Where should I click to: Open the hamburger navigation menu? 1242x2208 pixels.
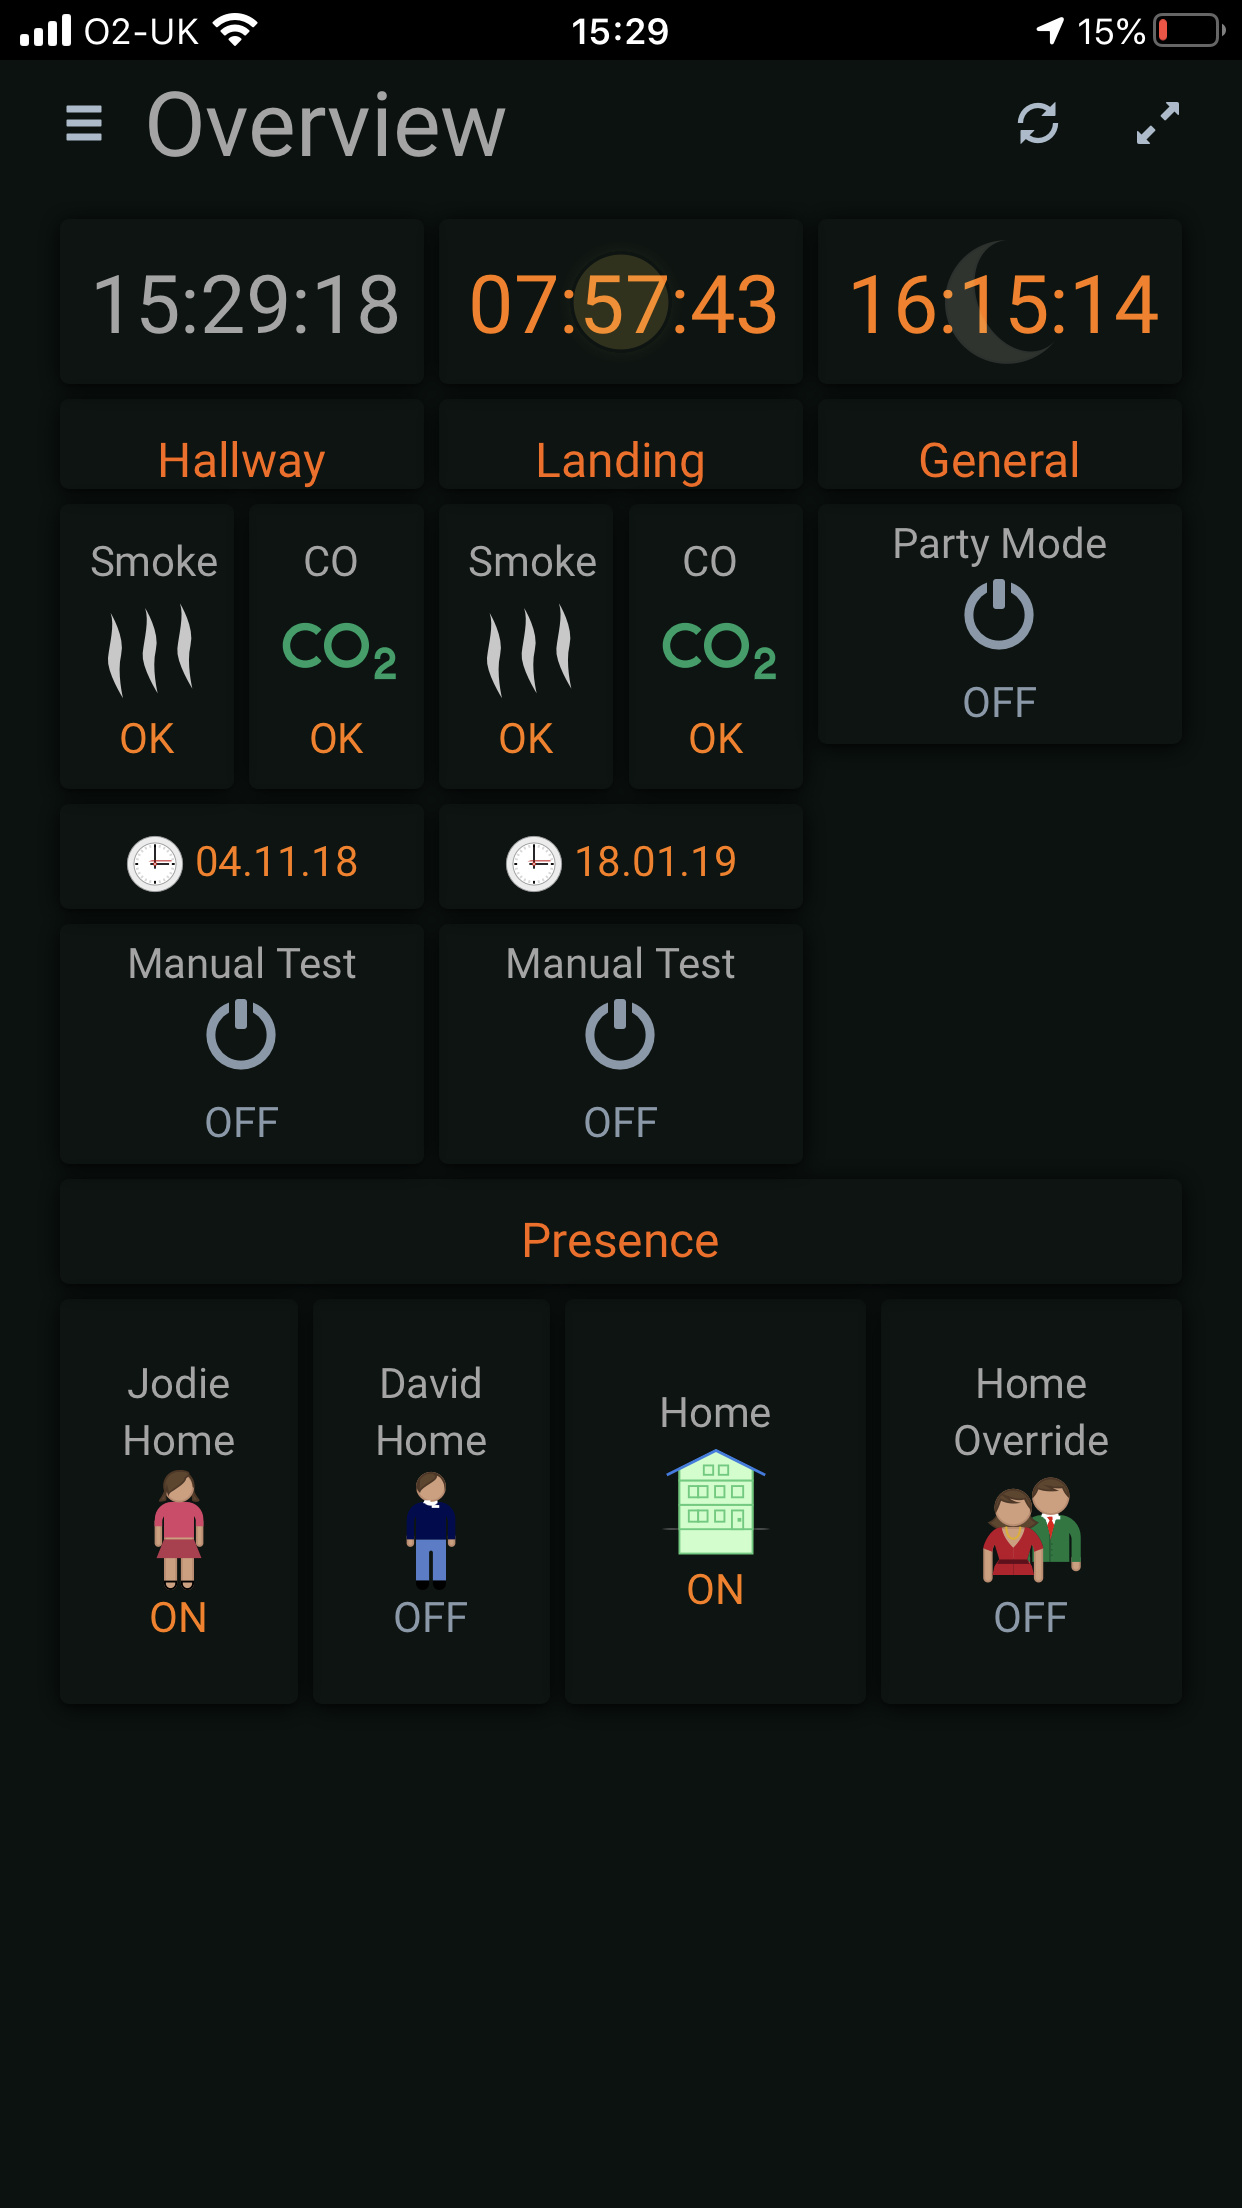(84, 124)
